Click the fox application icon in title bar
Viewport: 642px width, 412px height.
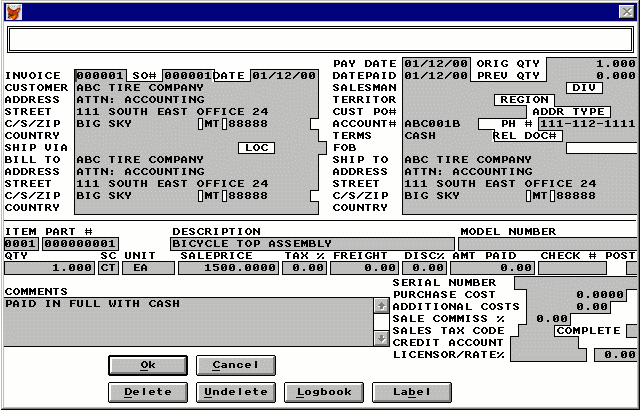click(14, 12)
